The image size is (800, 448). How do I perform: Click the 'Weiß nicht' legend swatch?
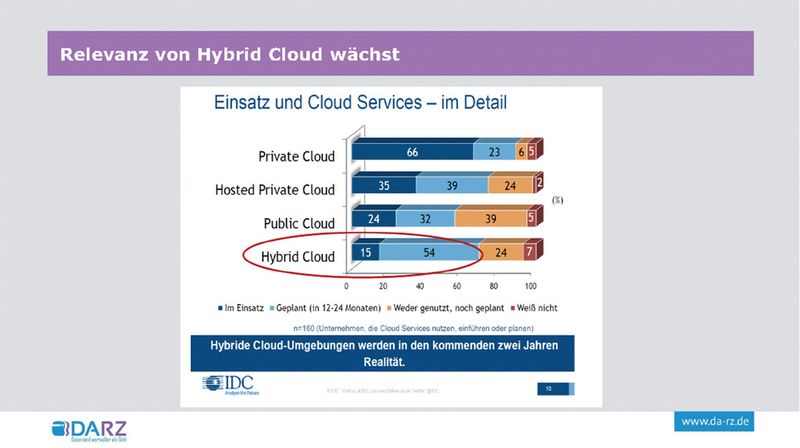pyautogui.click(x=513, y=308)
